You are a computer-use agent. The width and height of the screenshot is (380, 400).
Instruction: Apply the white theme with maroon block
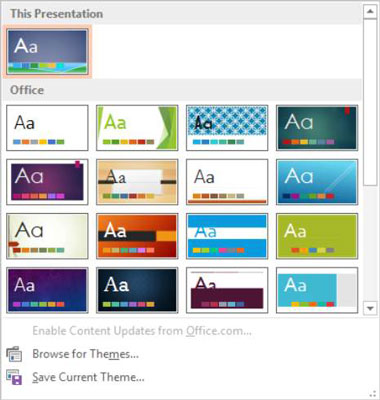coord(227,290)
